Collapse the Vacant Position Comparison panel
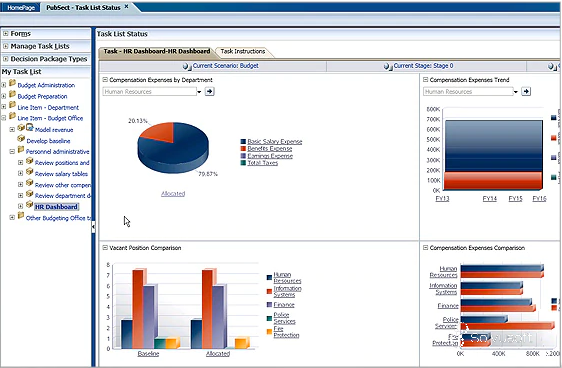This screenshot has height=368, width=562. (105, 248)
